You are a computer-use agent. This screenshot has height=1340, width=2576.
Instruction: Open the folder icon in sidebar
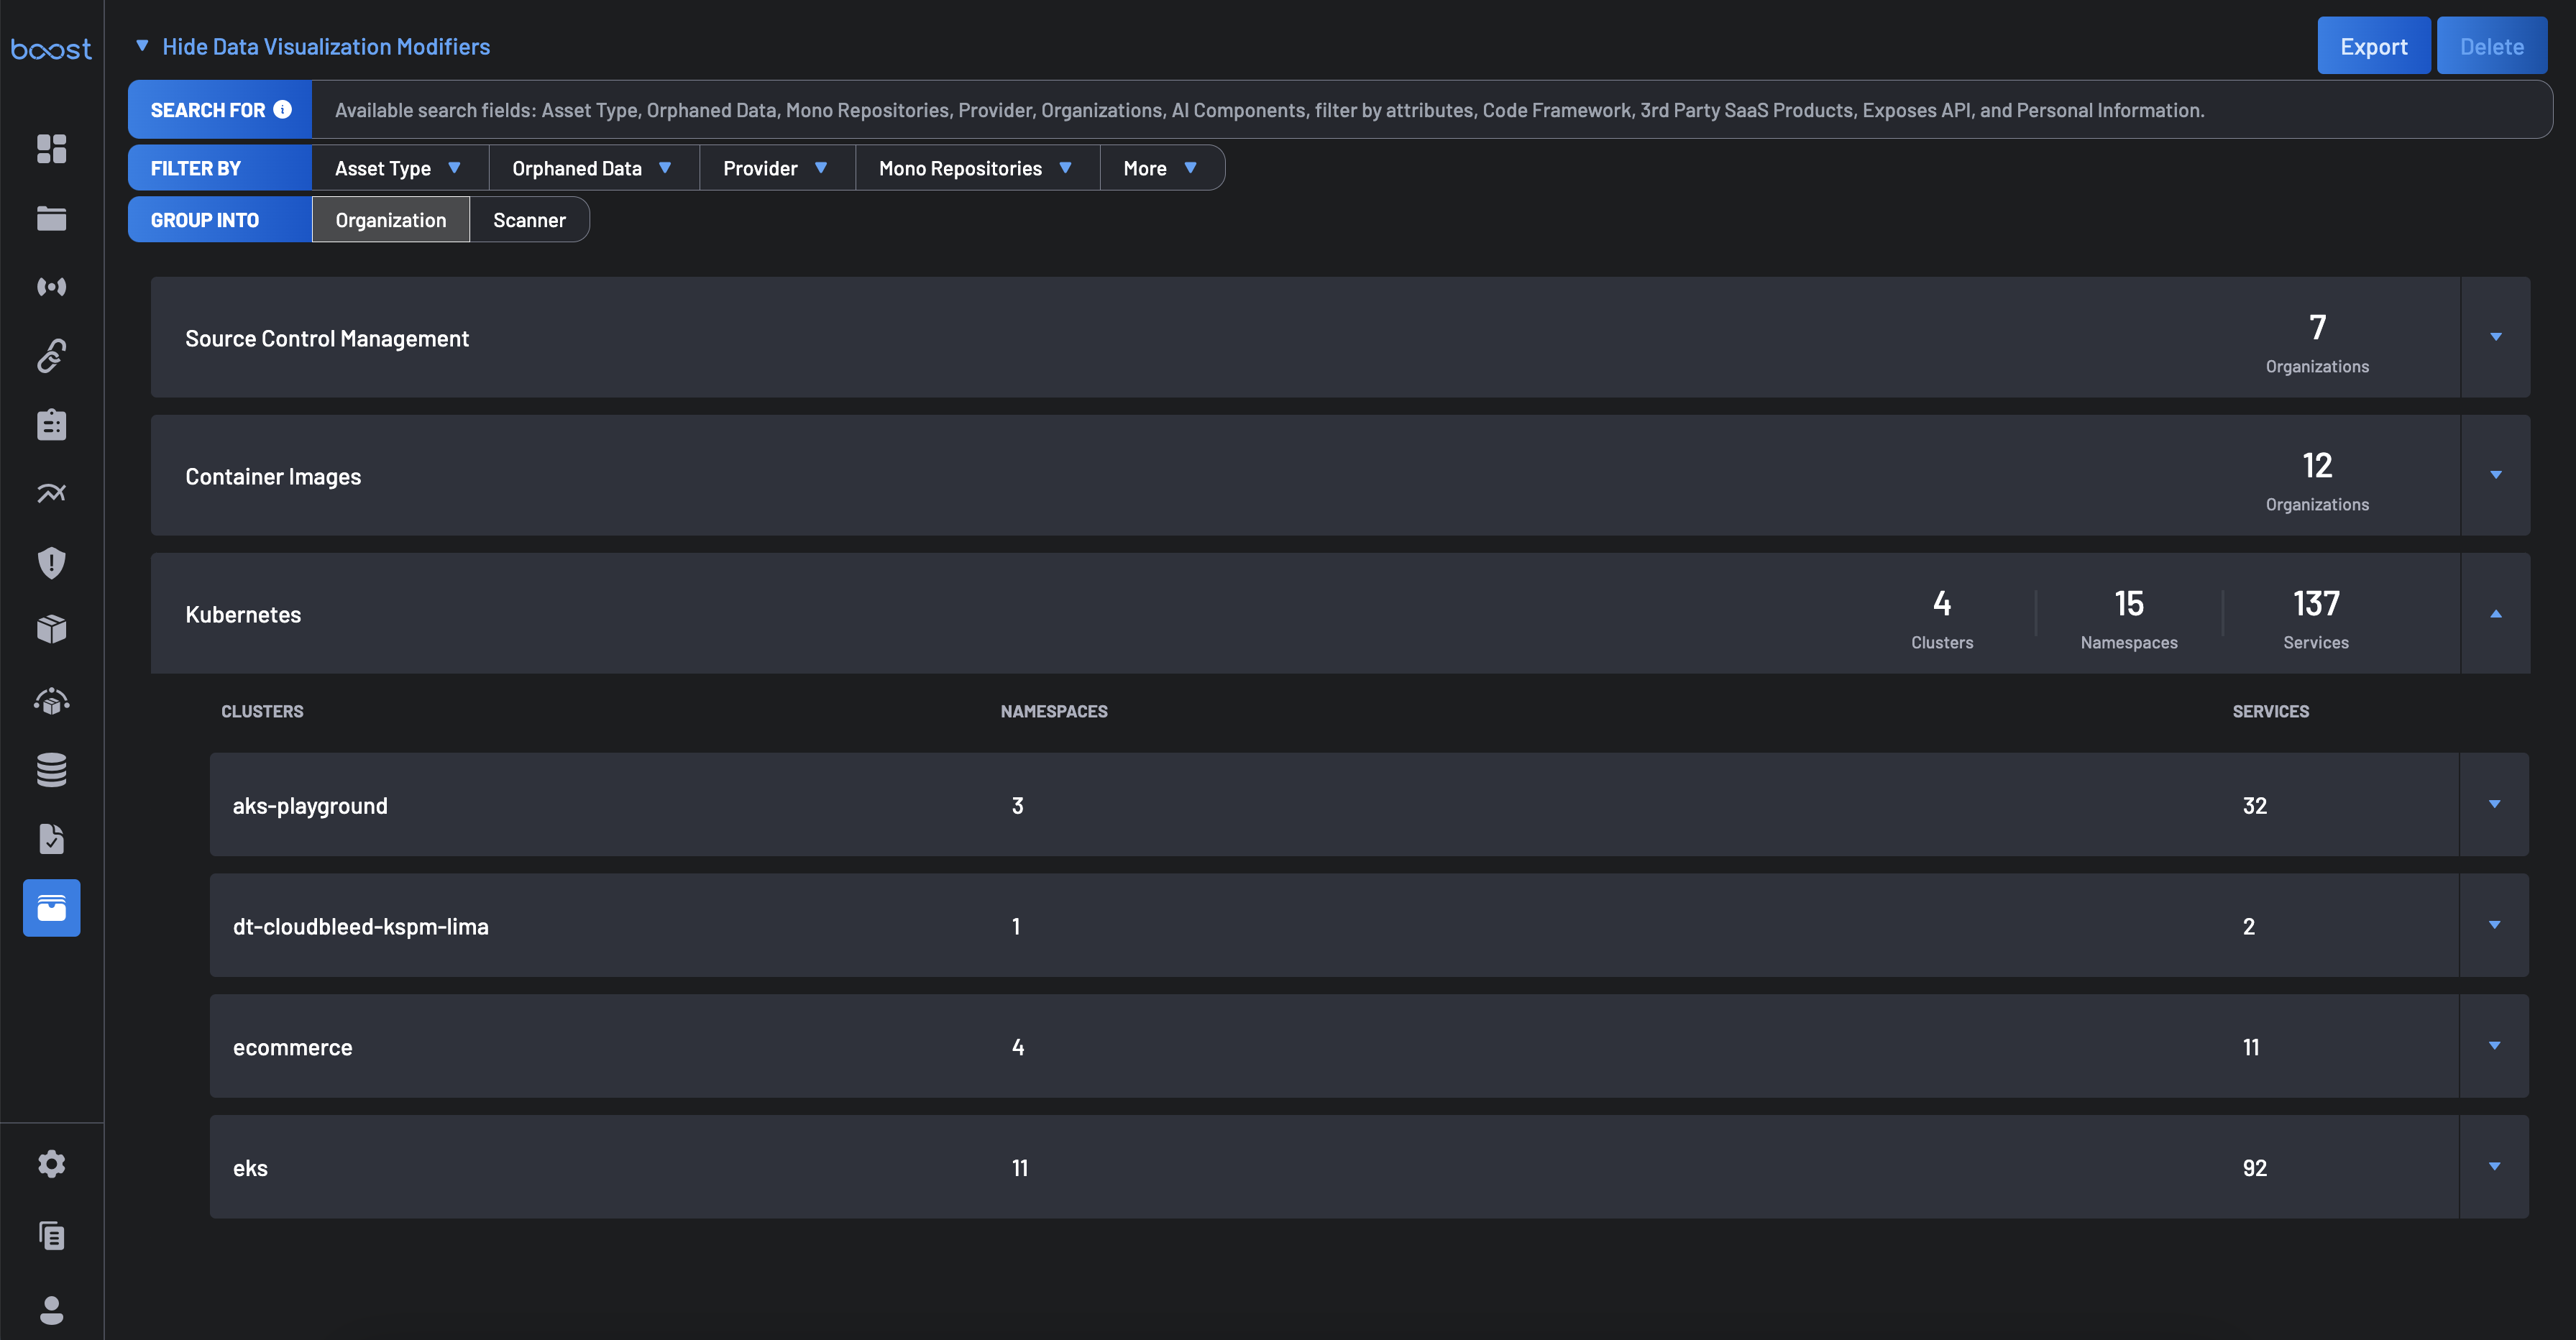pyautogui.click(x=51, y=218)
